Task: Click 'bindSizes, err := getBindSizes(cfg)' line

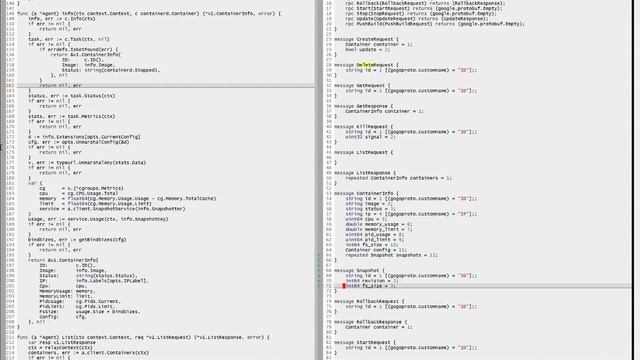Action: (x=77, y=240)
